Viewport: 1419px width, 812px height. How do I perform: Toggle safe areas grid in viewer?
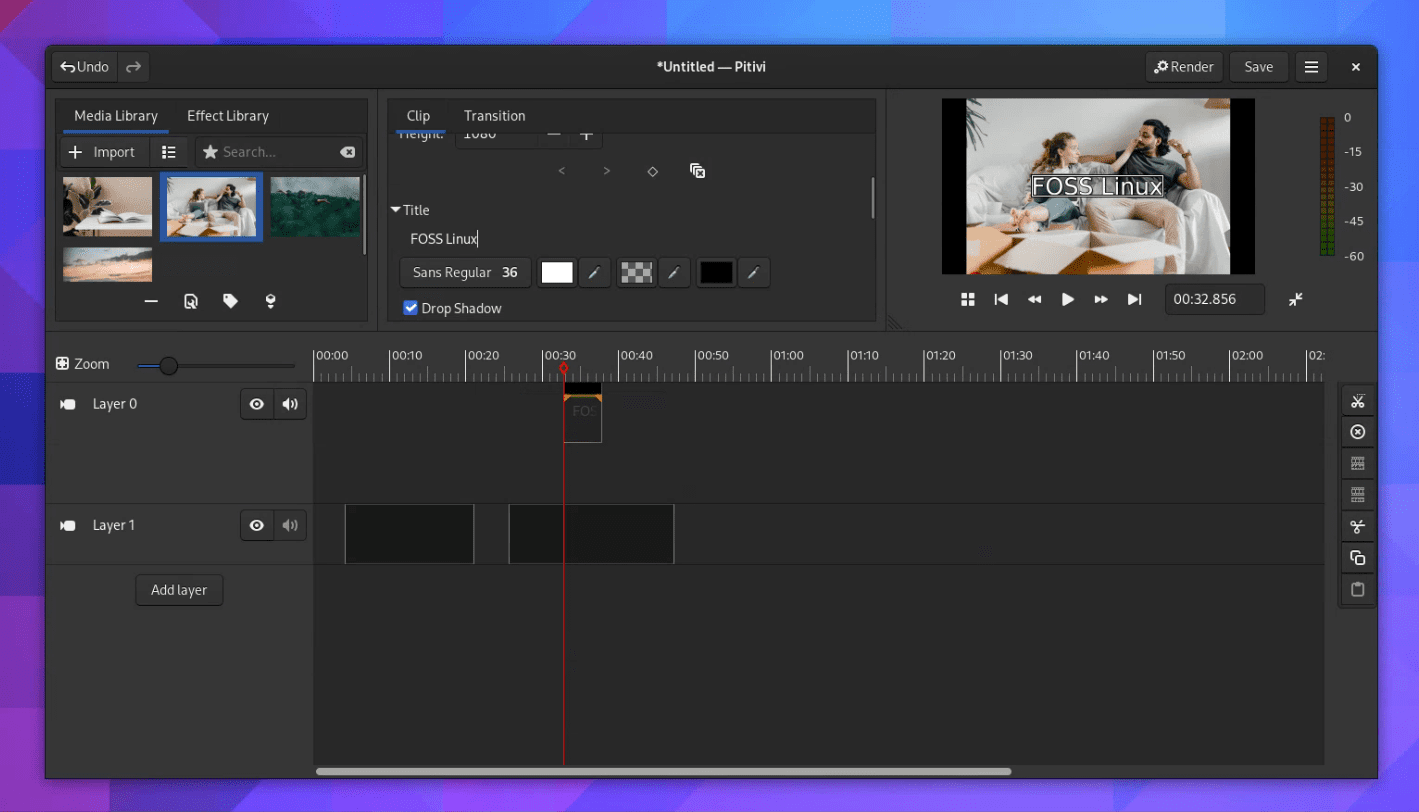[968, 299]
